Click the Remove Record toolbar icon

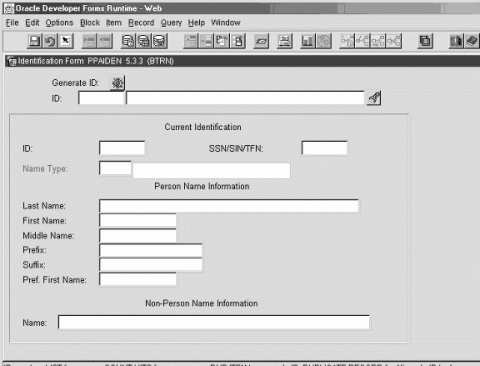tap(105, 41)
